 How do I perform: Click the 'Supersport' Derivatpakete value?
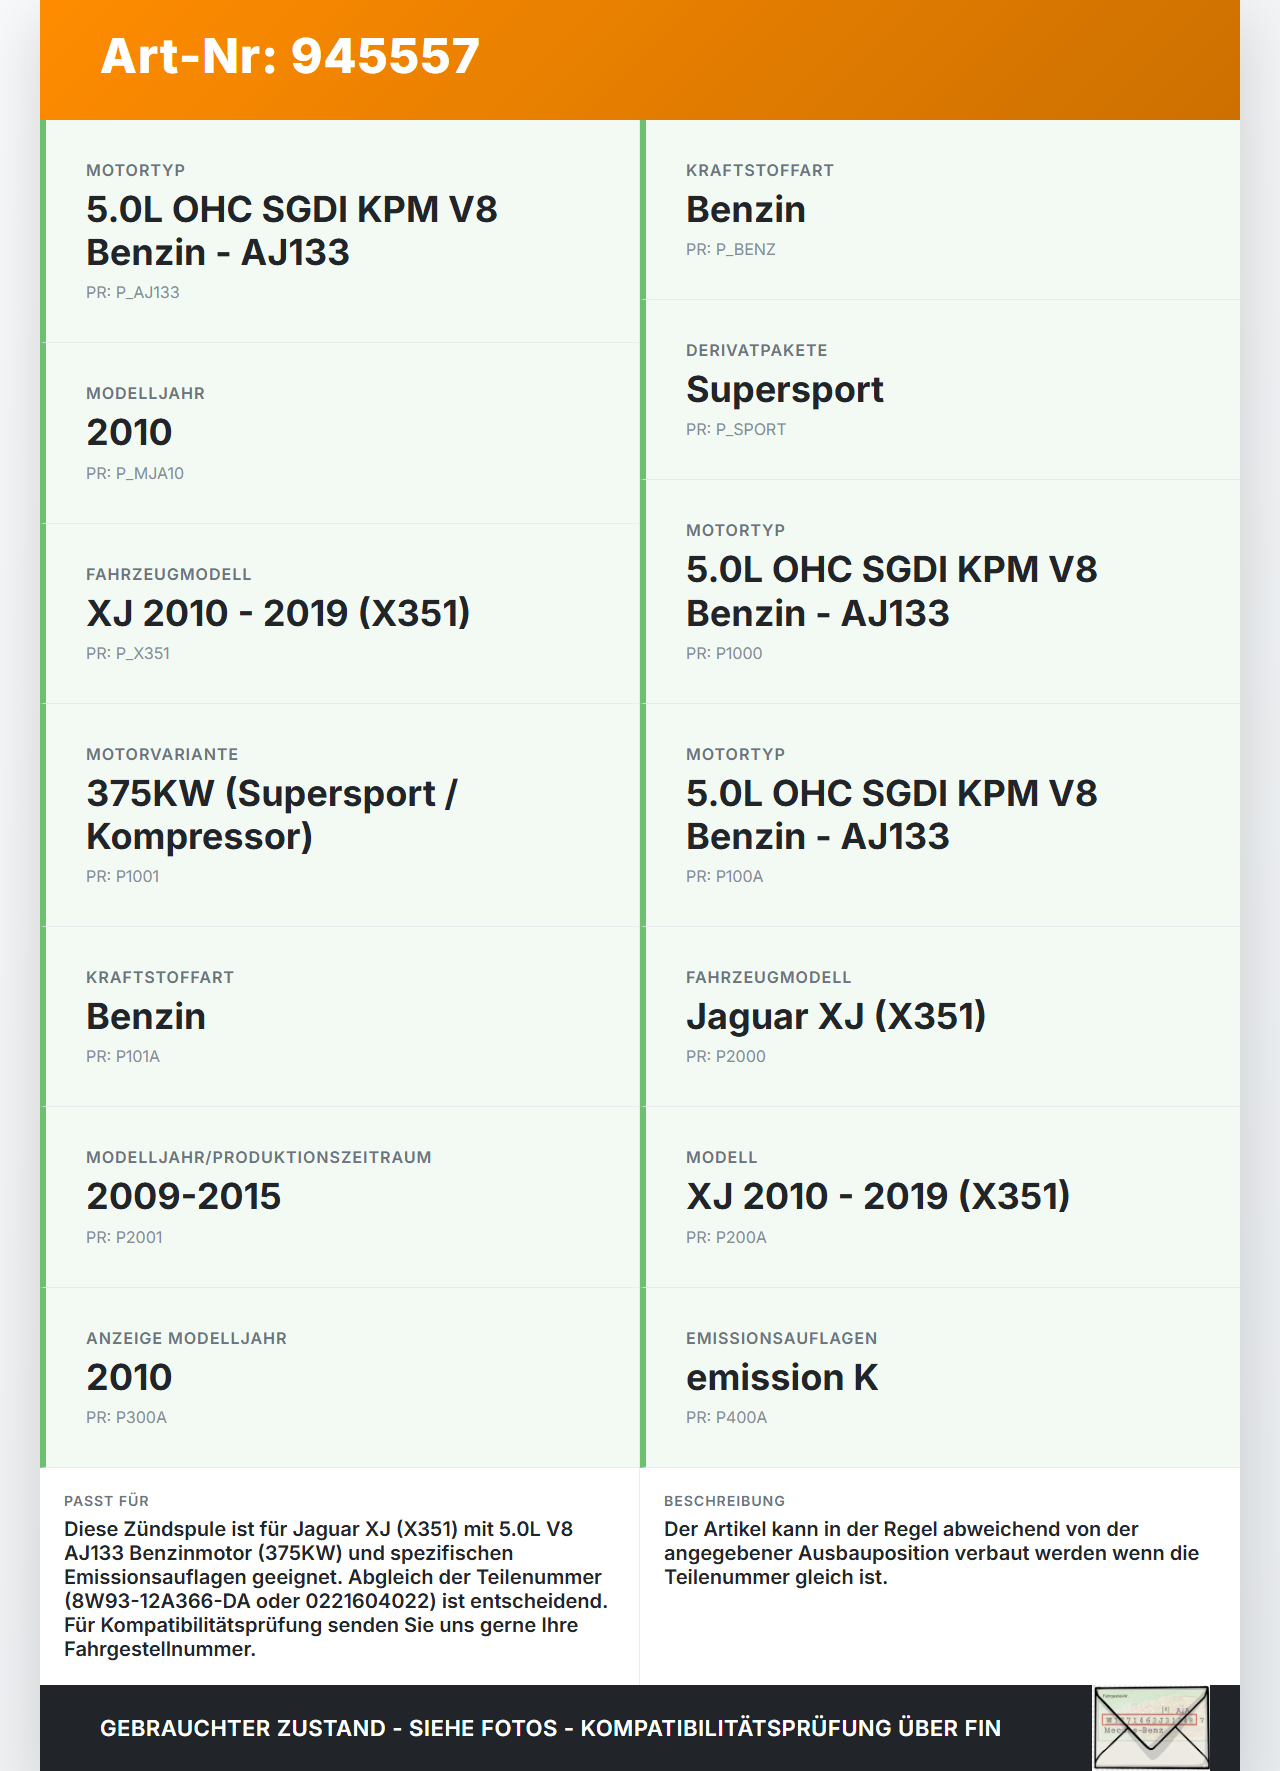pyautogui.click(x=785, y=390)
